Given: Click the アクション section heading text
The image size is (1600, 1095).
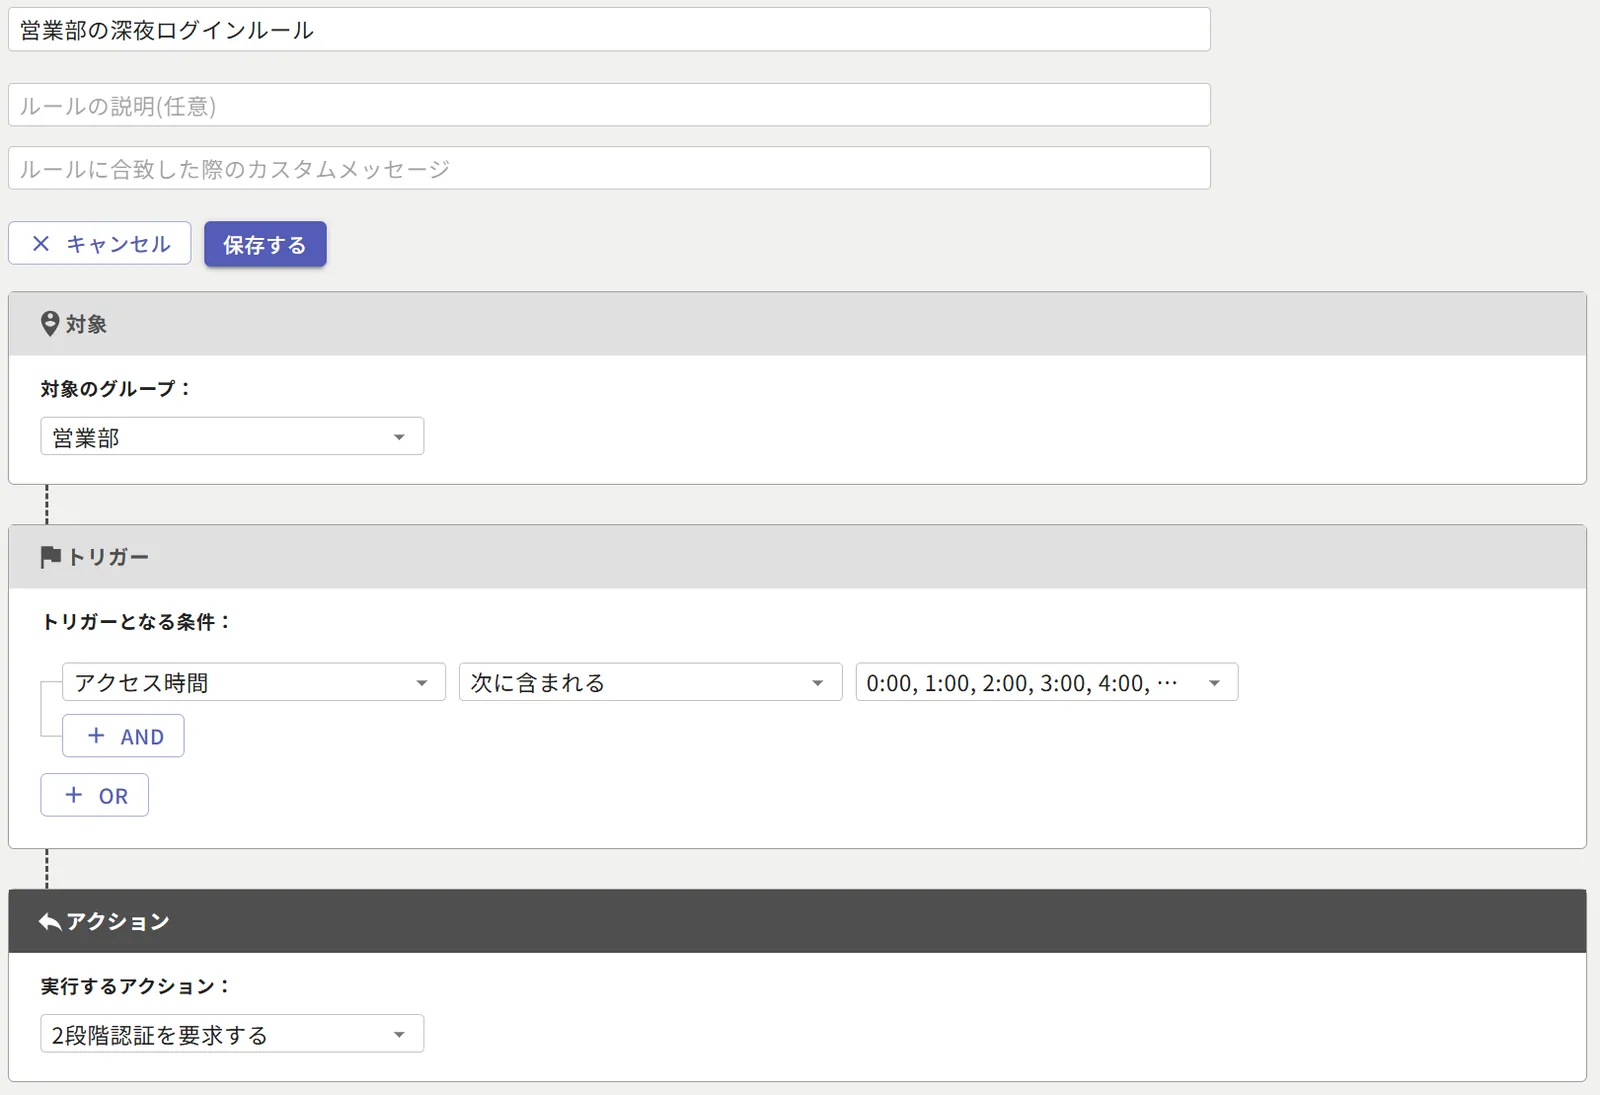Looking at the screenshot, I should (x=118, y=922).
